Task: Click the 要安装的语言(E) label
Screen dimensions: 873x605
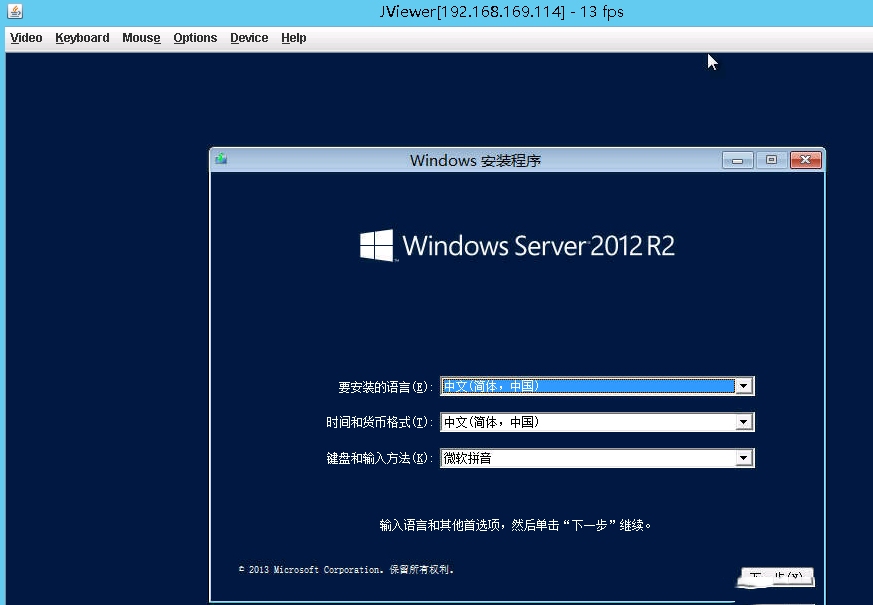Action: [385, 387]
